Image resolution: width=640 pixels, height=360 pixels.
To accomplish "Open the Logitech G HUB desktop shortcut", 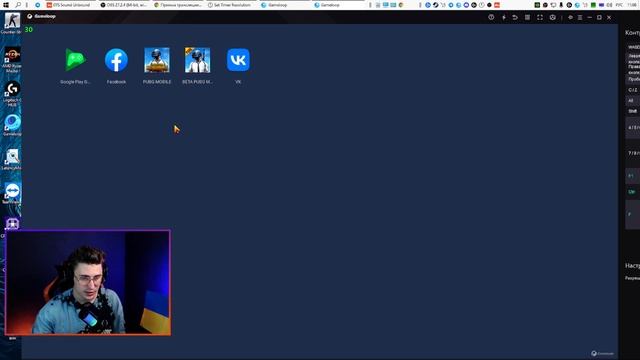I will [x=12, y=94].
